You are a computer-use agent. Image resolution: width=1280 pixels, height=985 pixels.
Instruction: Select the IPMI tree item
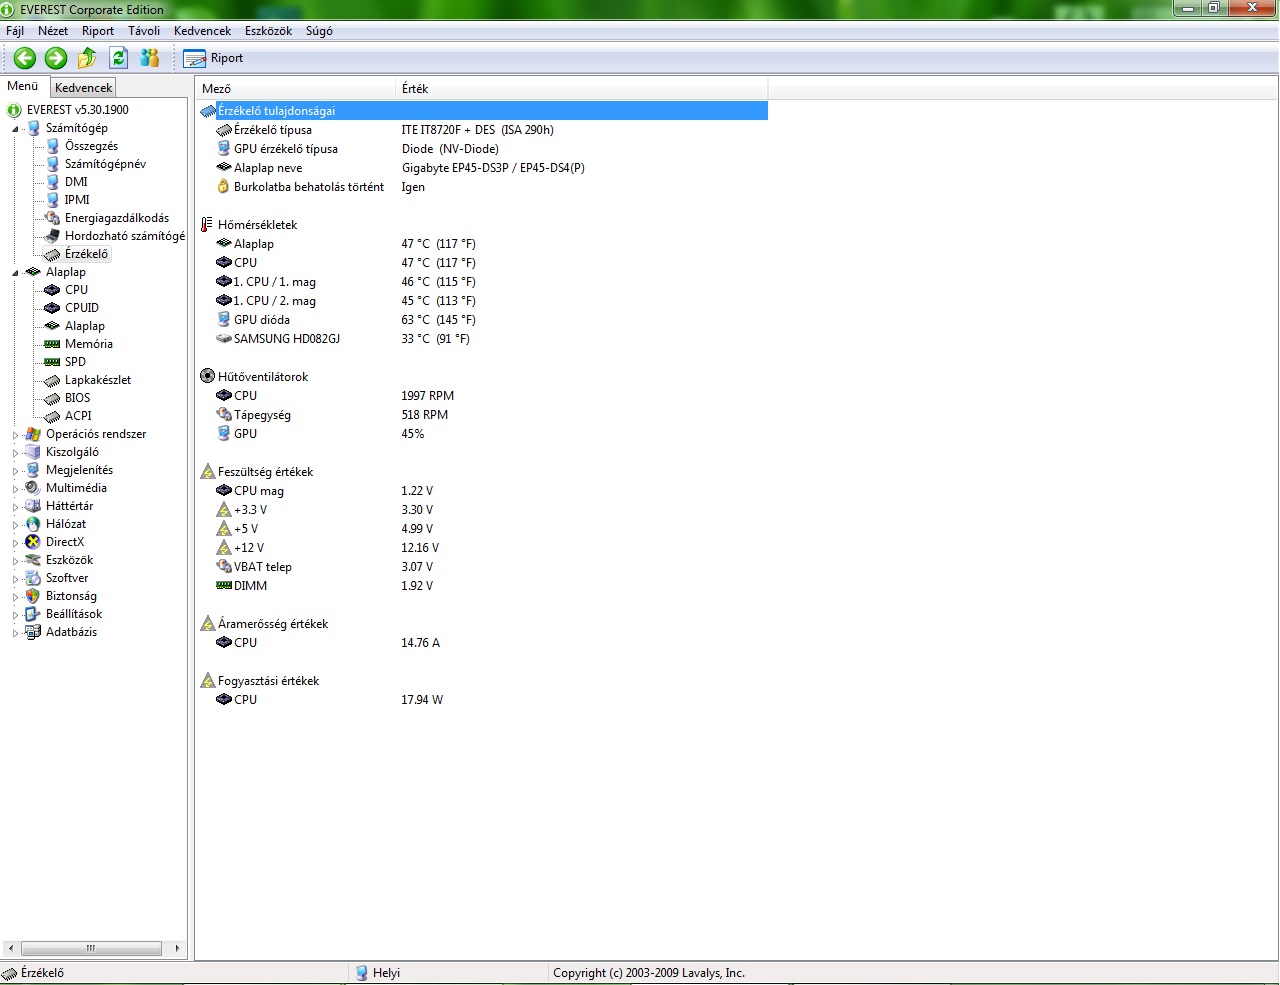coord(77,200)
